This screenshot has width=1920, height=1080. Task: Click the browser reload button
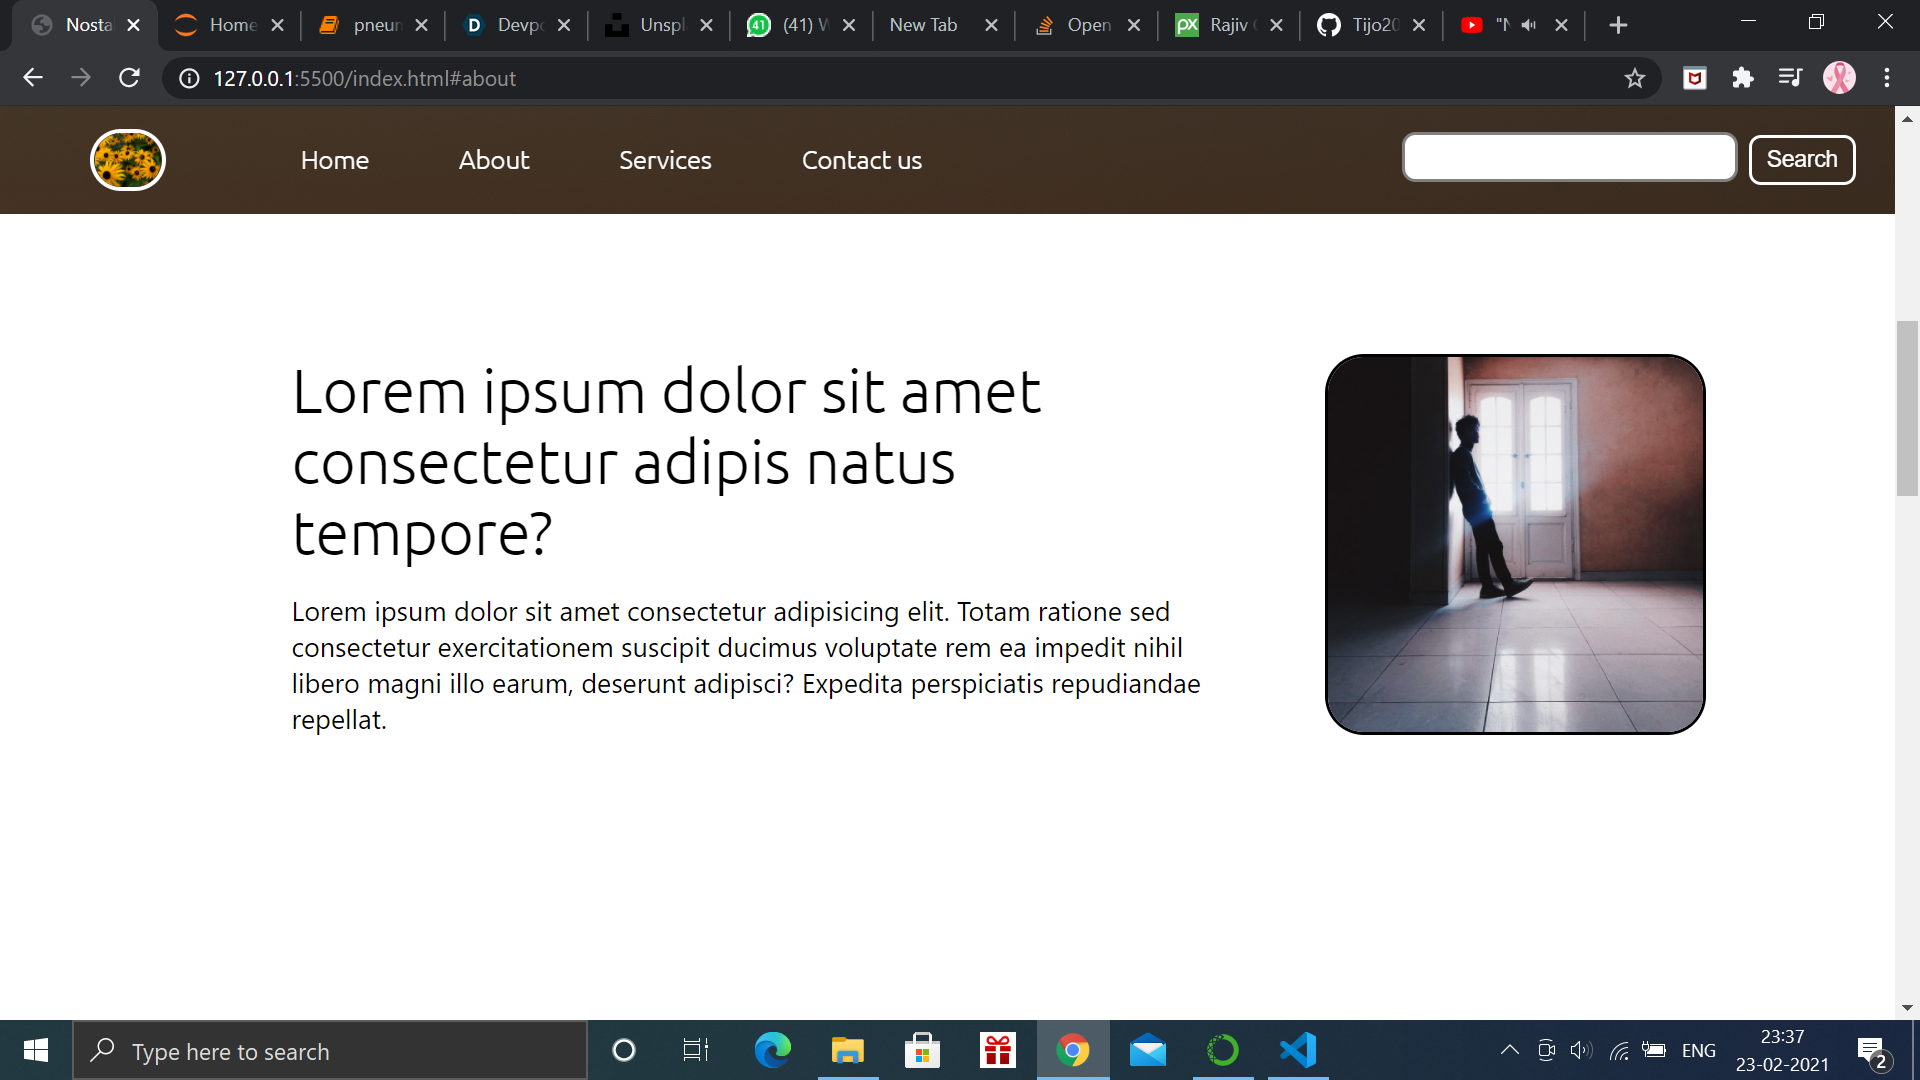click(x=129, y=78)
